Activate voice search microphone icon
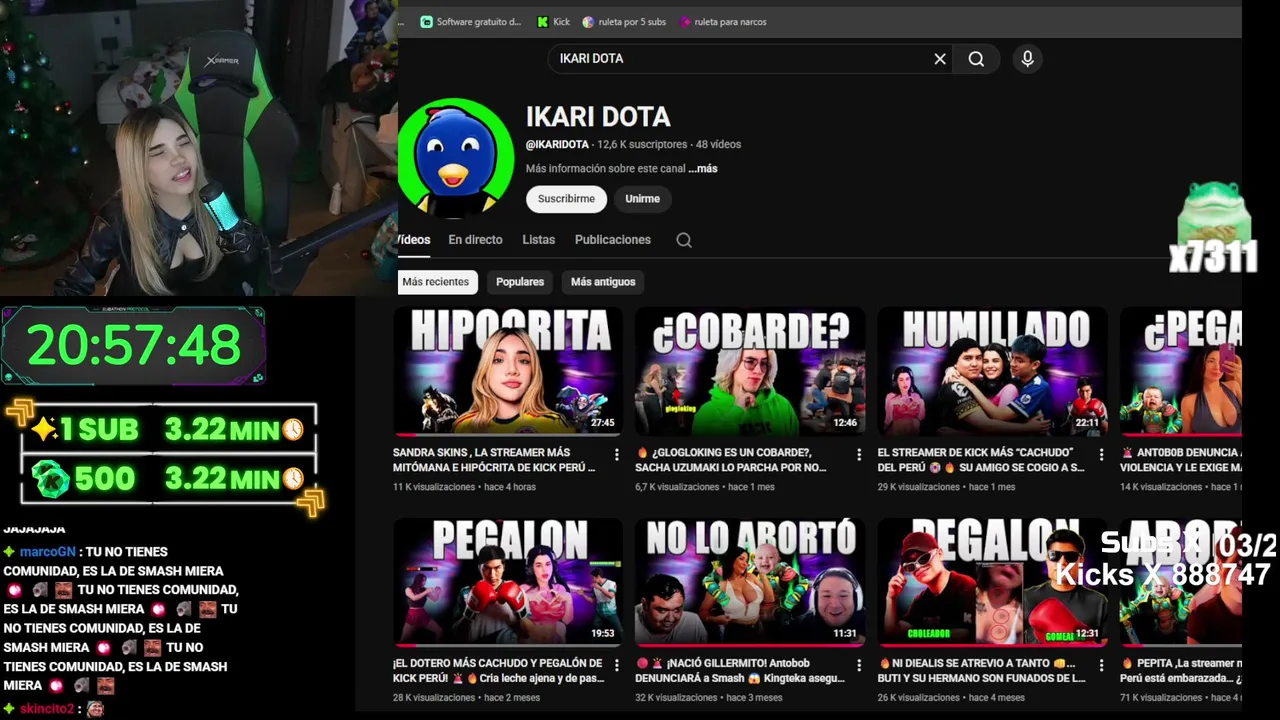 click(x=1027, y=59)
